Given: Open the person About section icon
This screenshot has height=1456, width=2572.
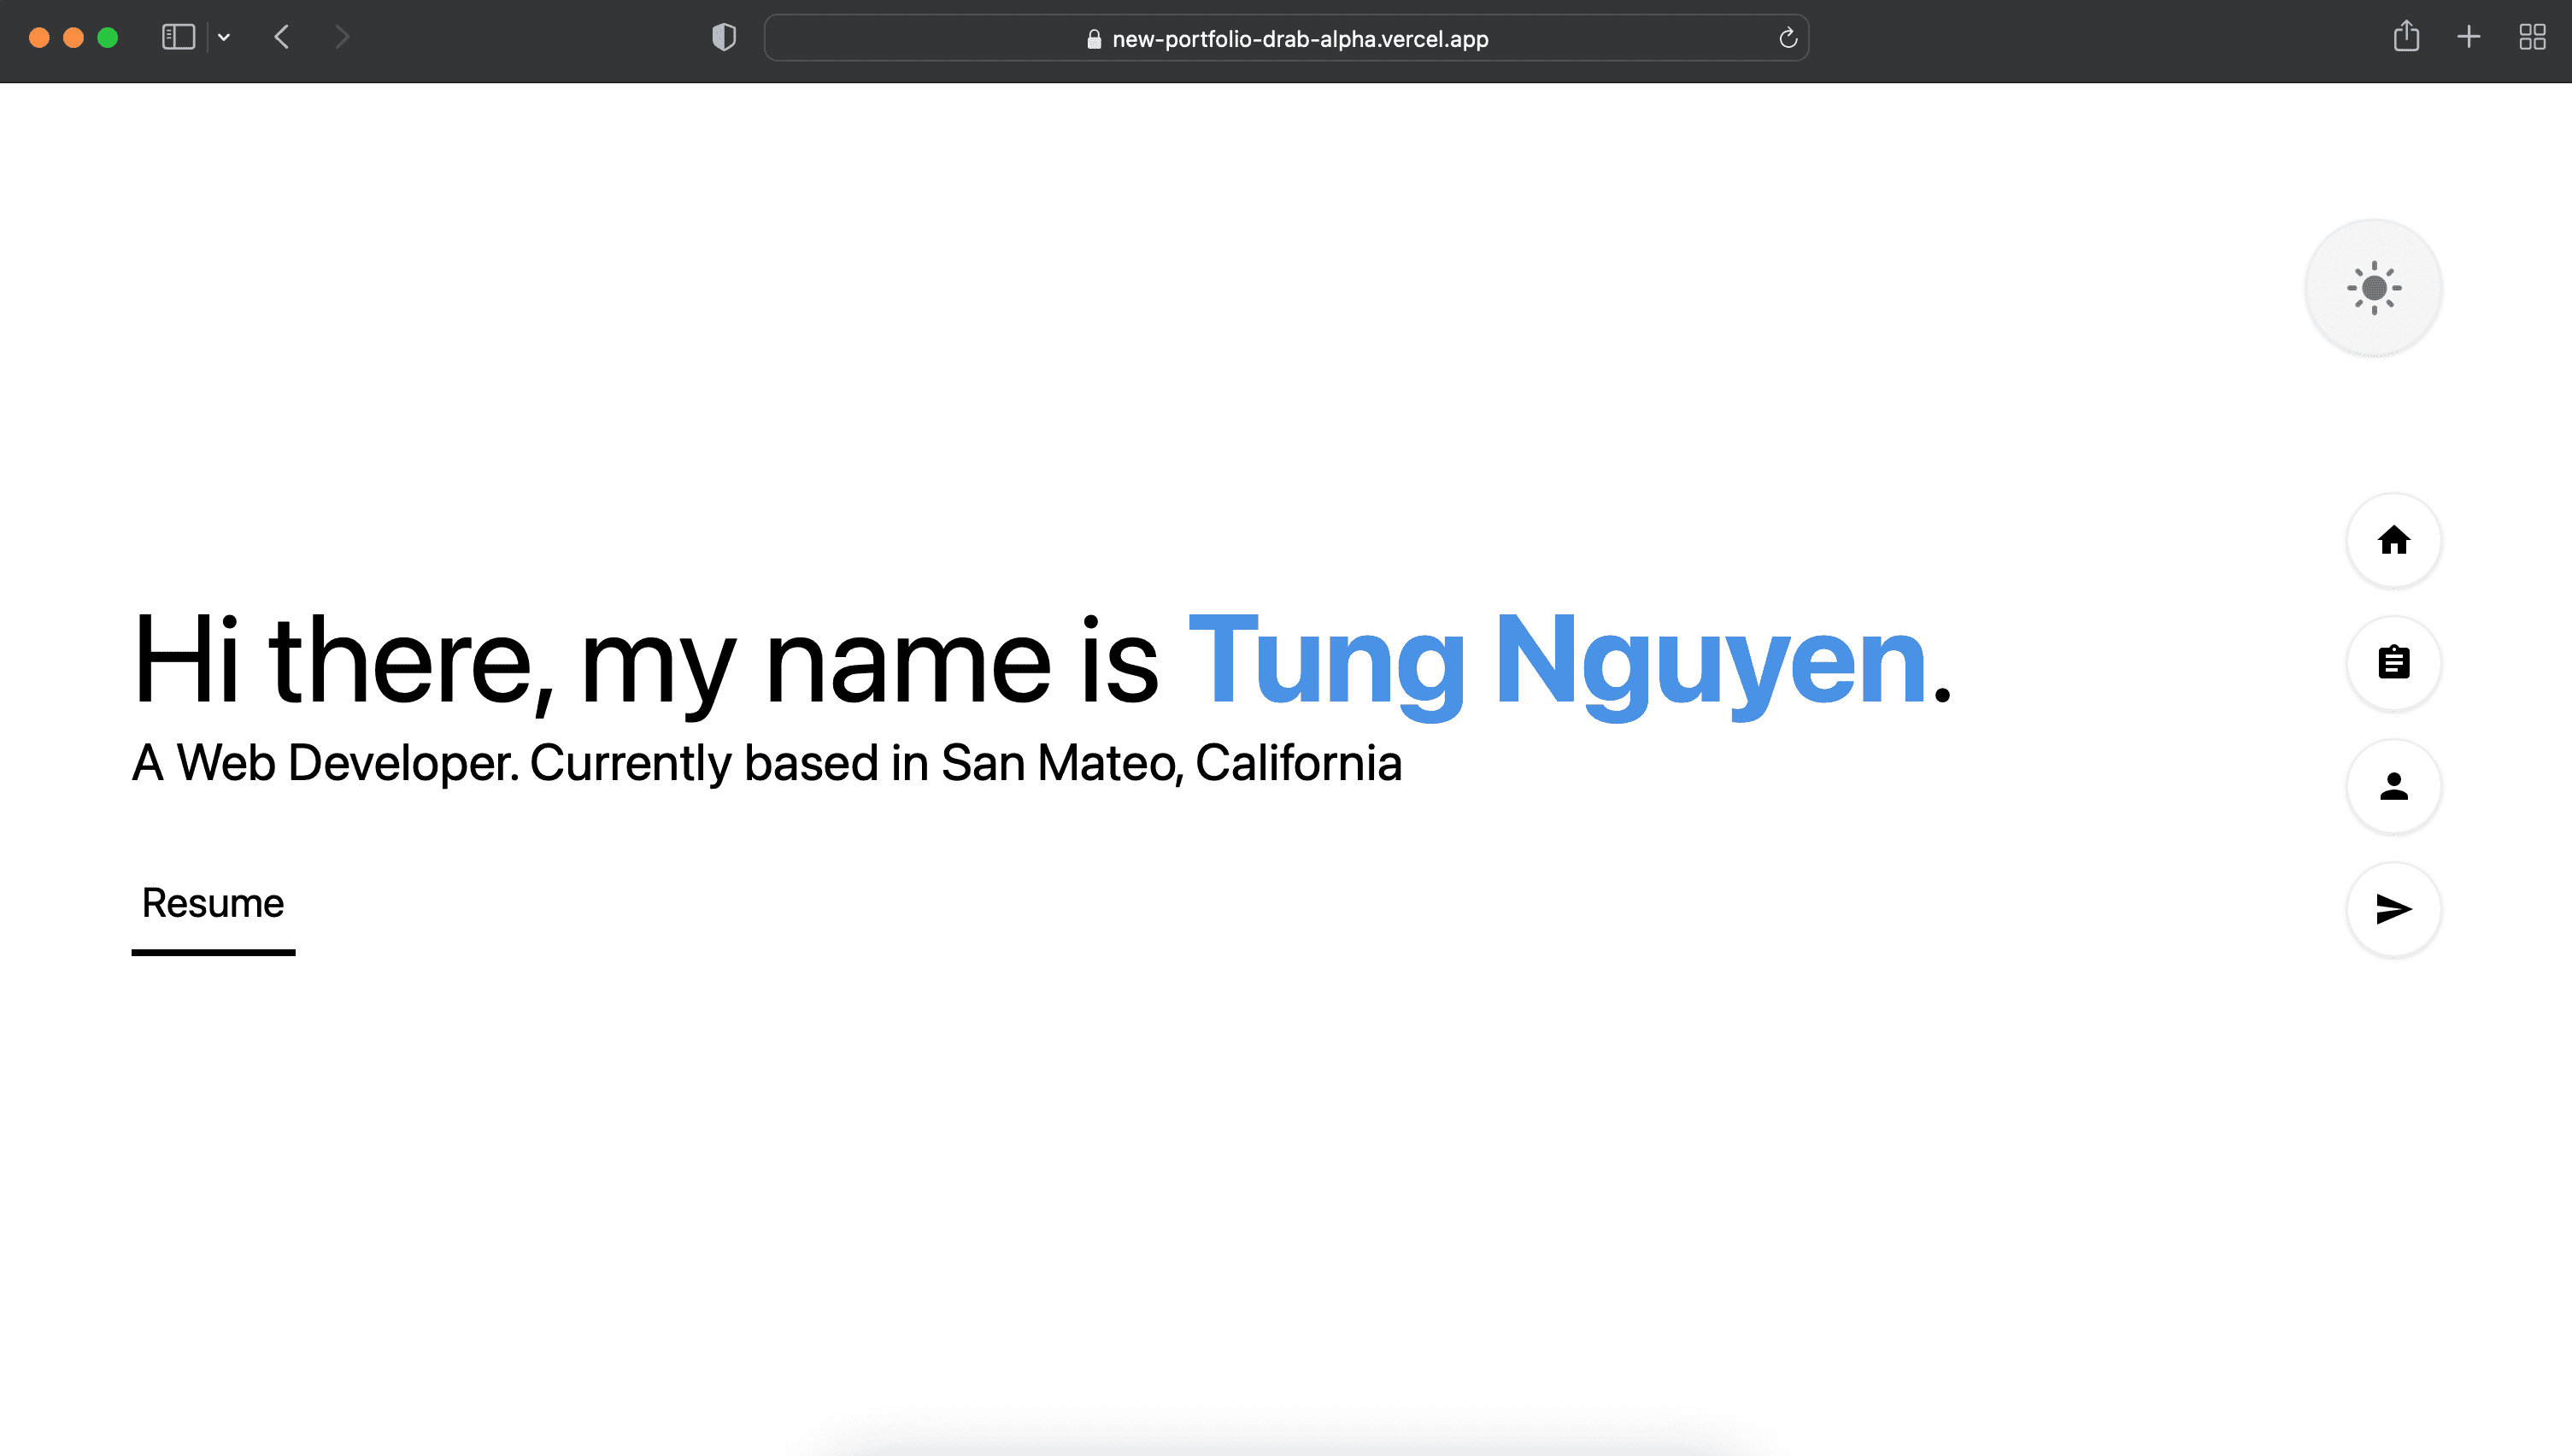Looking at the screenshot, I should [x=2393, y=786].
